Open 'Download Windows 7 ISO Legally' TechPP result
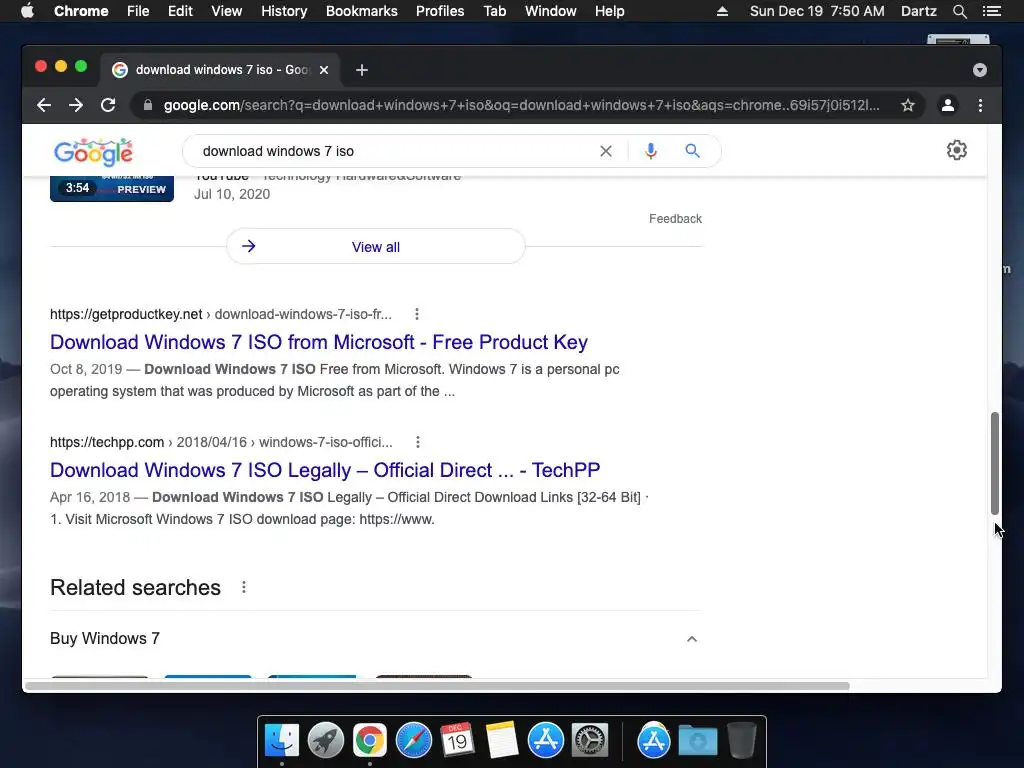The image size is (1024, 768). coord(325,470)
